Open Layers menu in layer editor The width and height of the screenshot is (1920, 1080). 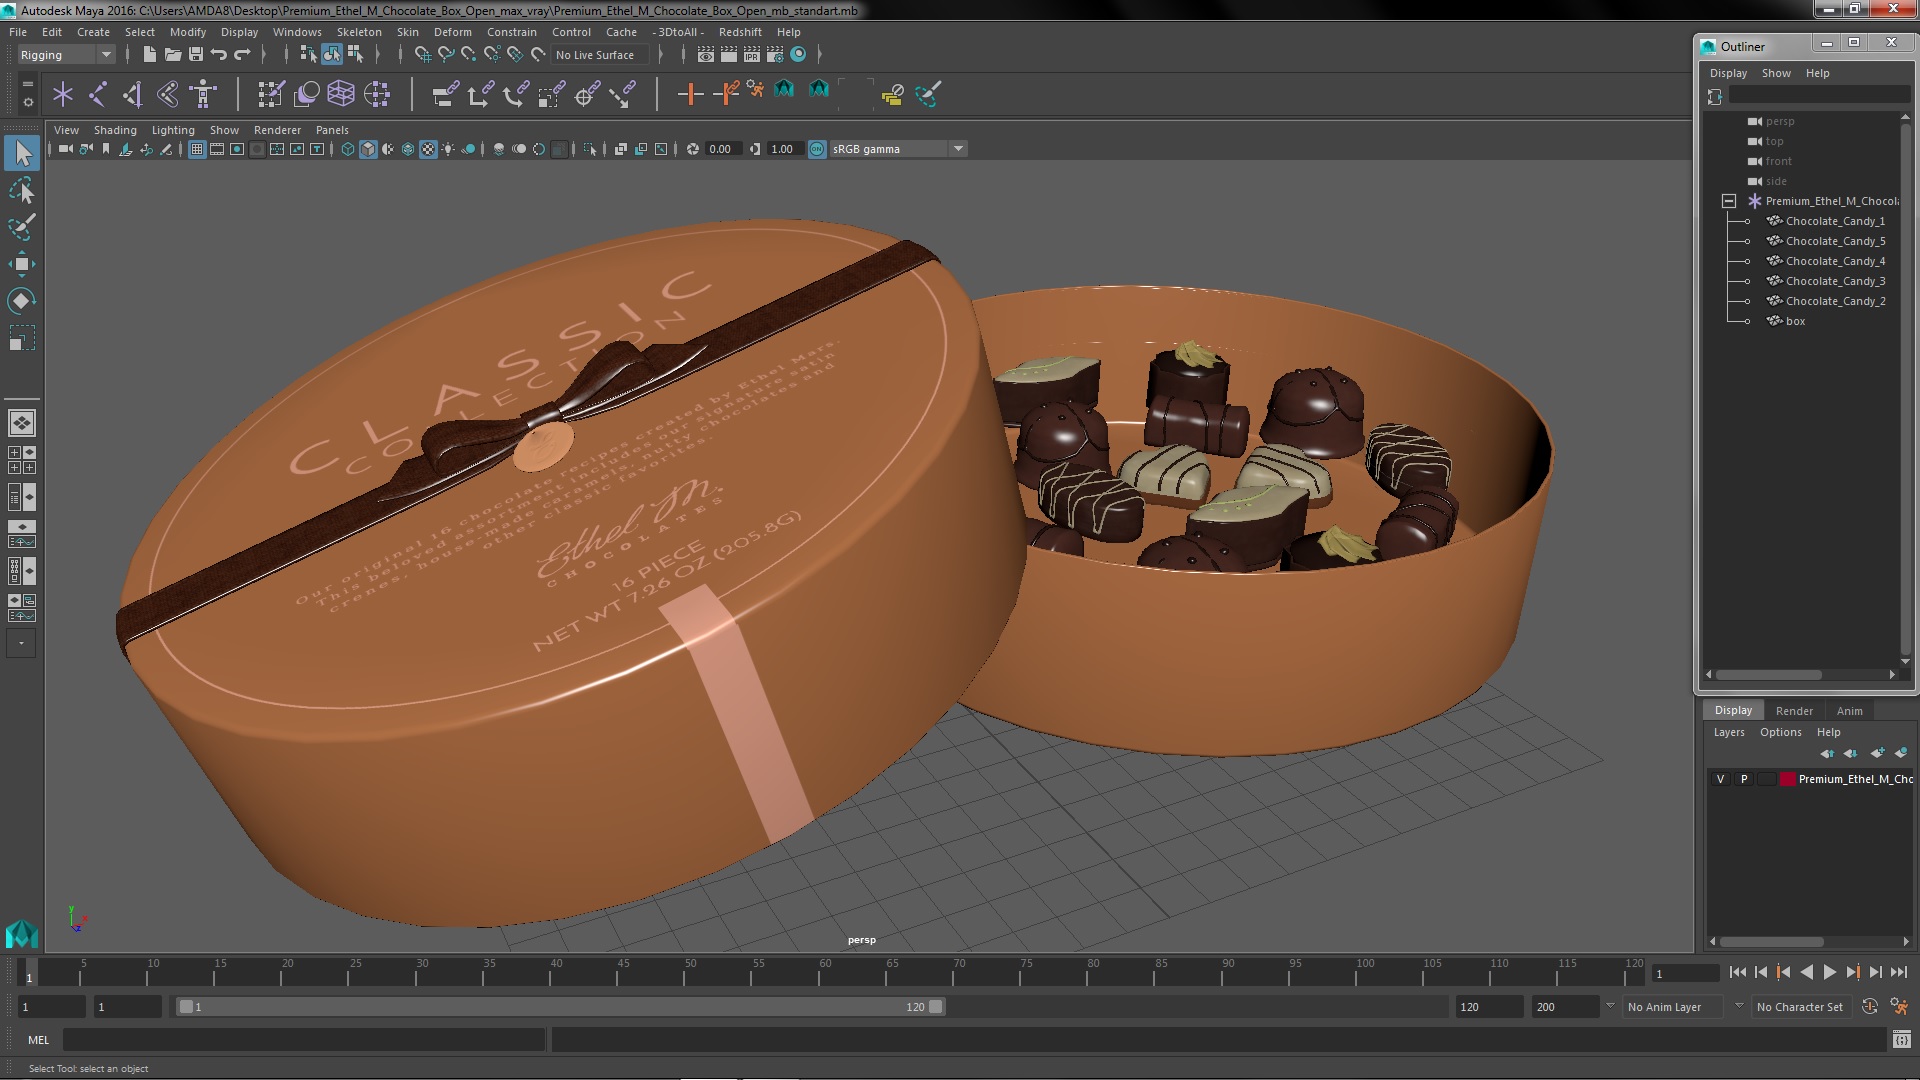pyautogui.click(x=1728, y=732)
